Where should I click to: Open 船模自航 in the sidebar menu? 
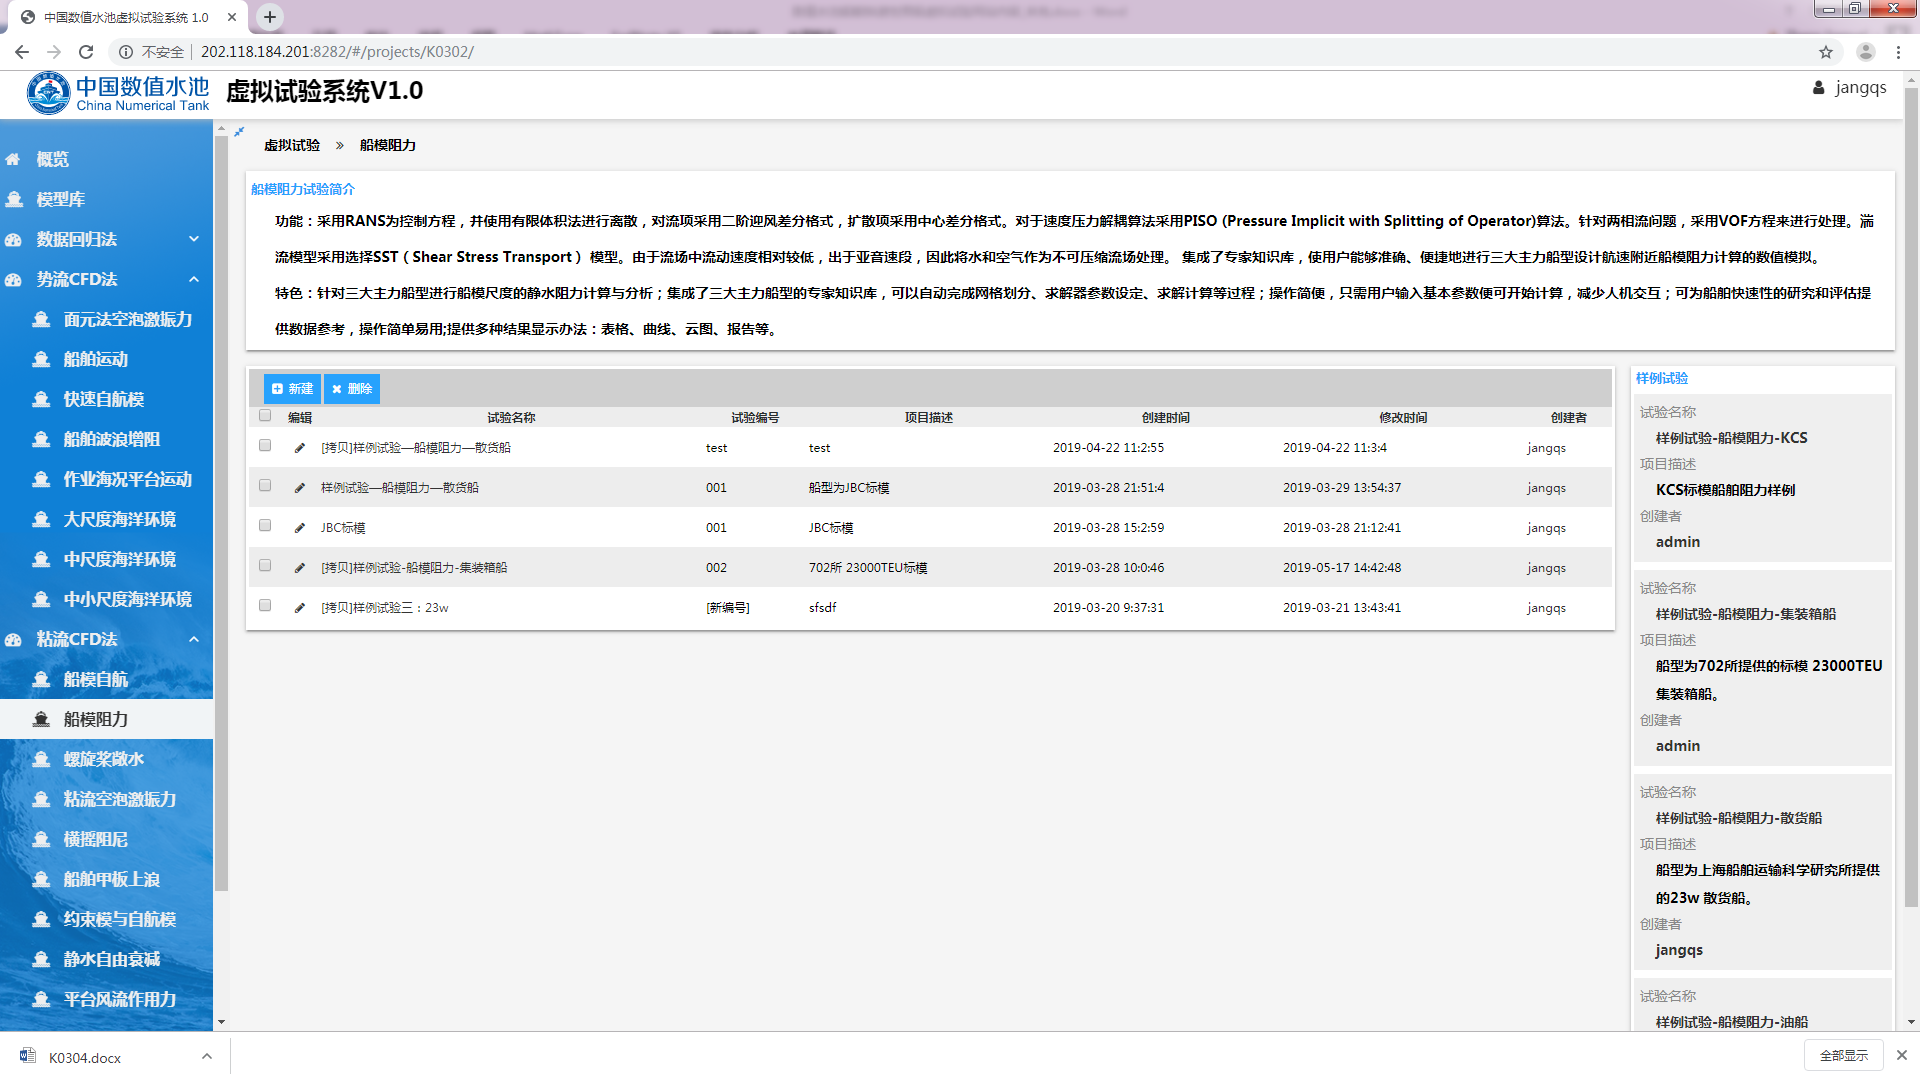coord(95,680)
